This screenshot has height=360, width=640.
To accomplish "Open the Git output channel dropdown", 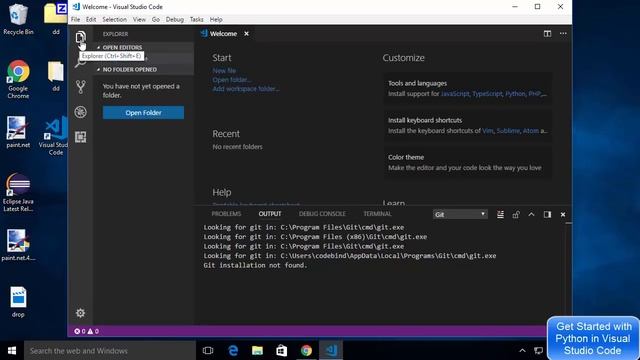I will coord(460,214).
